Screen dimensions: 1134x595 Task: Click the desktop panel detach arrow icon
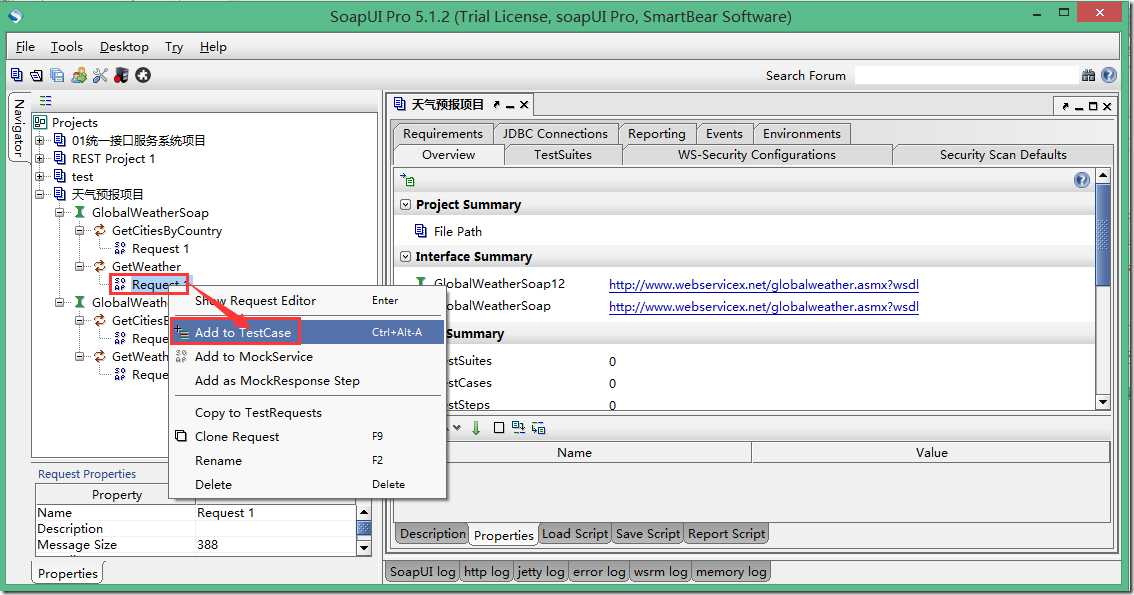(1065, 106)
